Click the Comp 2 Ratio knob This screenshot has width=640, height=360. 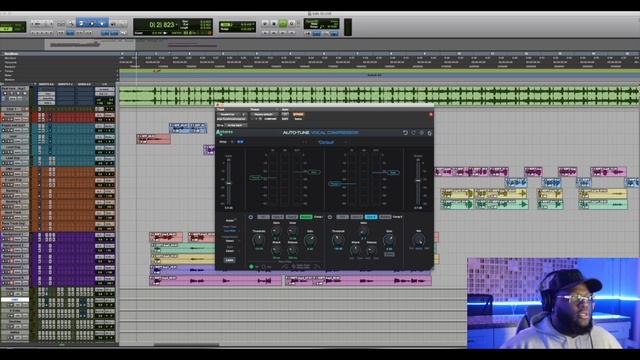[x=363, y=231]
